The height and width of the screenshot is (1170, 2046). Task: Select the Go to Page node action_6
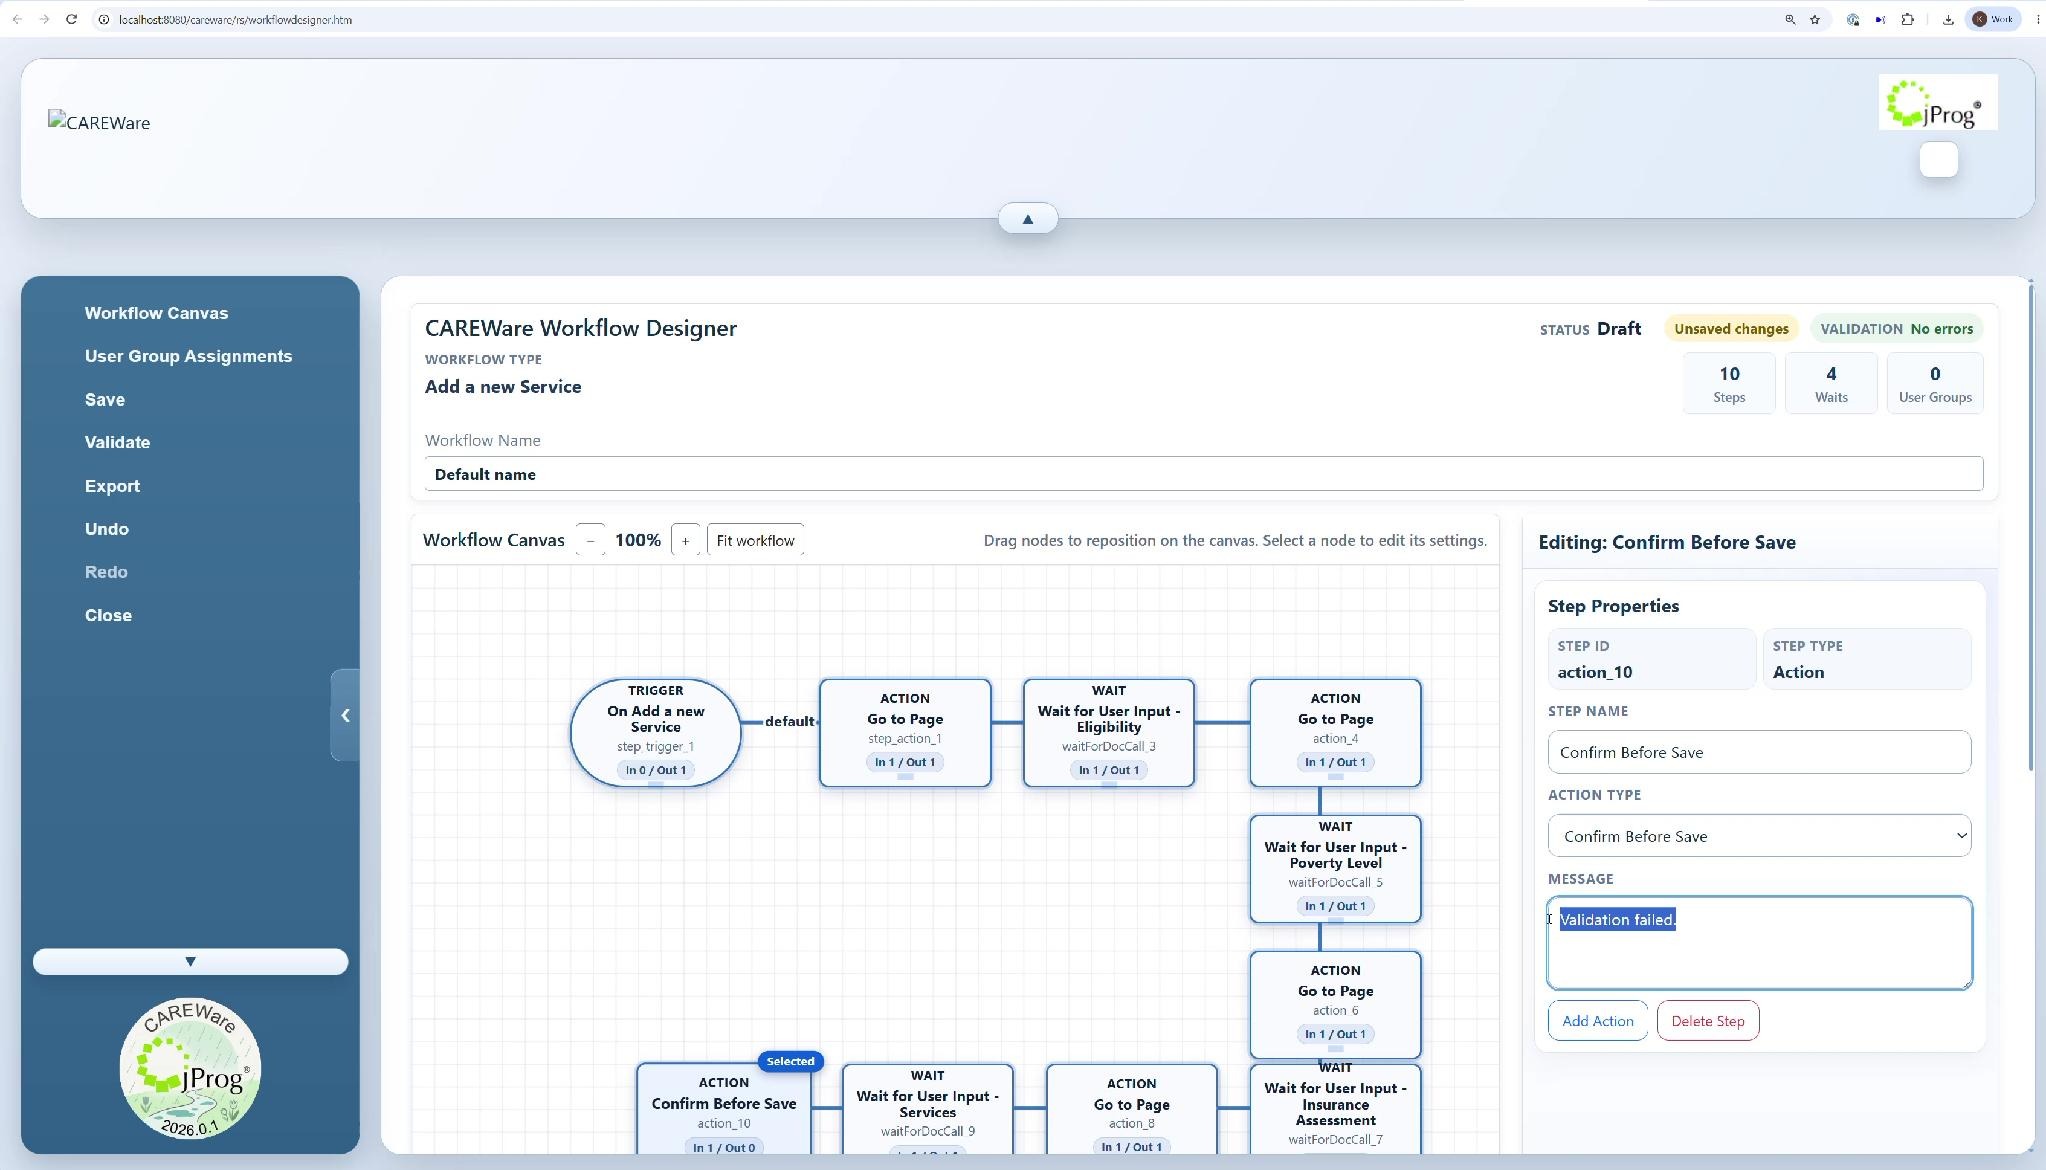pos(1335,1004)
